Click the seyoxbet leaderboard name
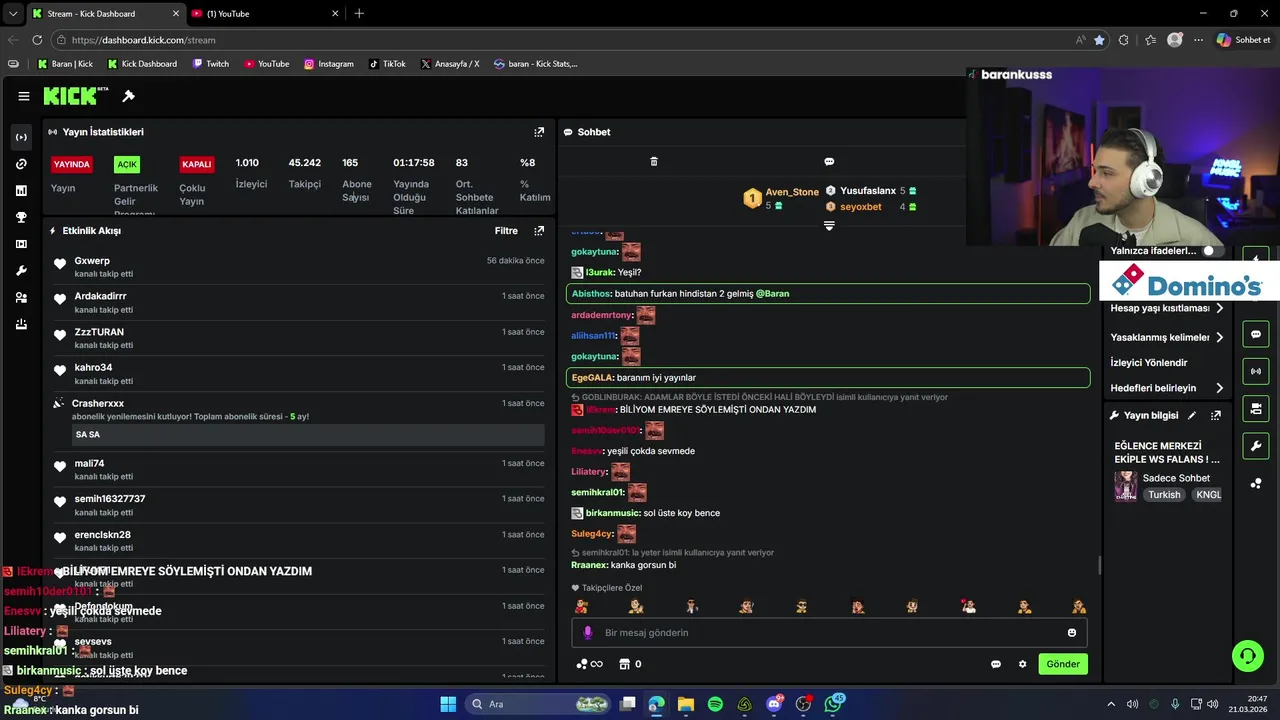Screen dimensions: 1280x720 tap(860, 207)
